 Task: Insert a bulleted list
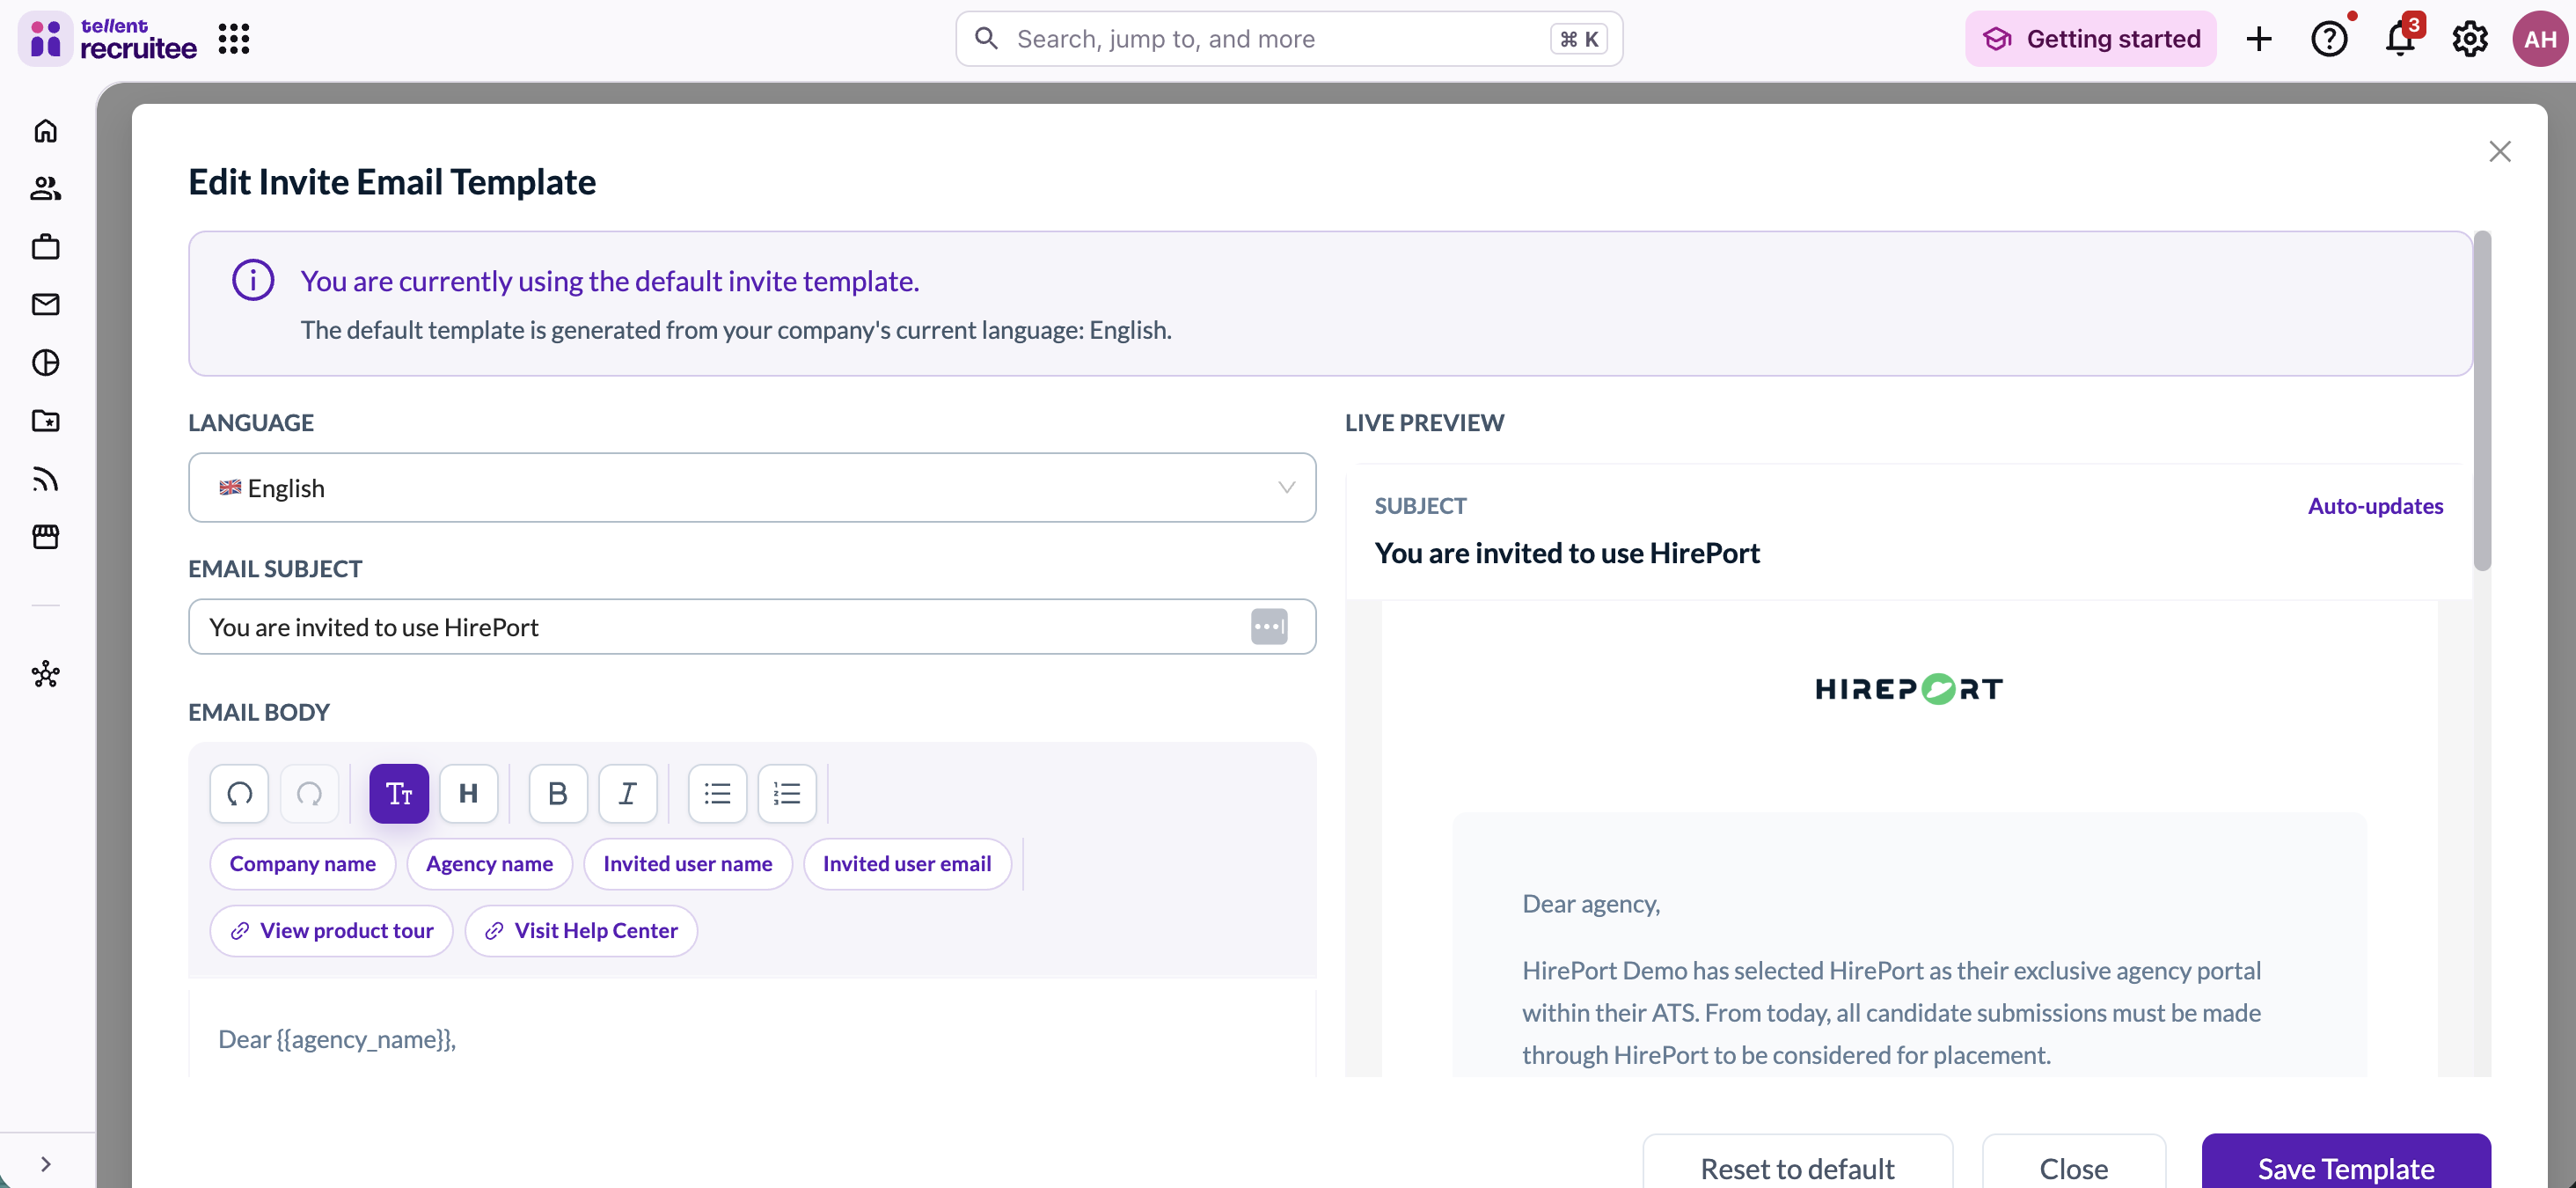coord(717,794)
